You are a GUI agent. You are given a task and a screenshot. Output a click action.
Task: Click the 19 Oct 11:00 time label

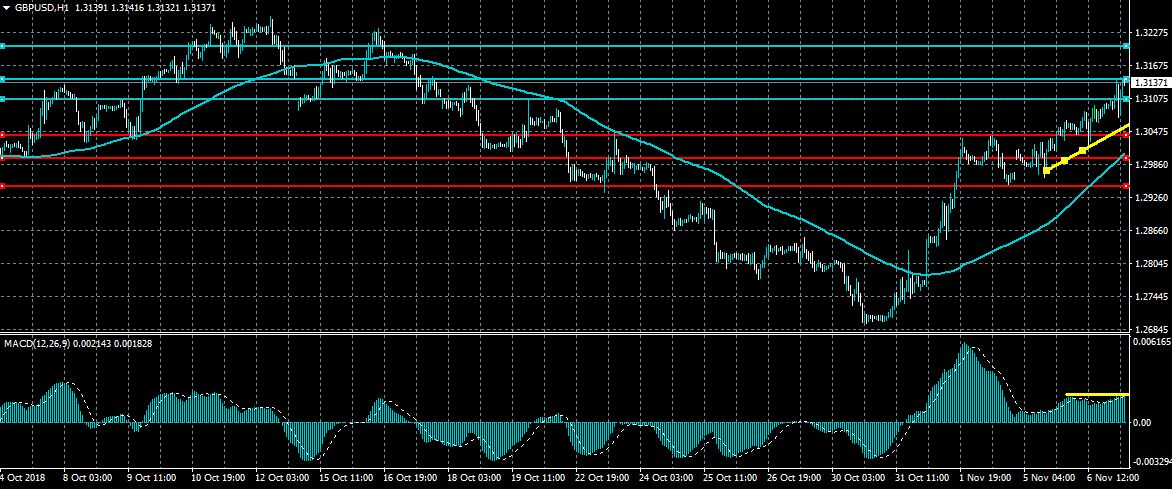click(537, 476)
